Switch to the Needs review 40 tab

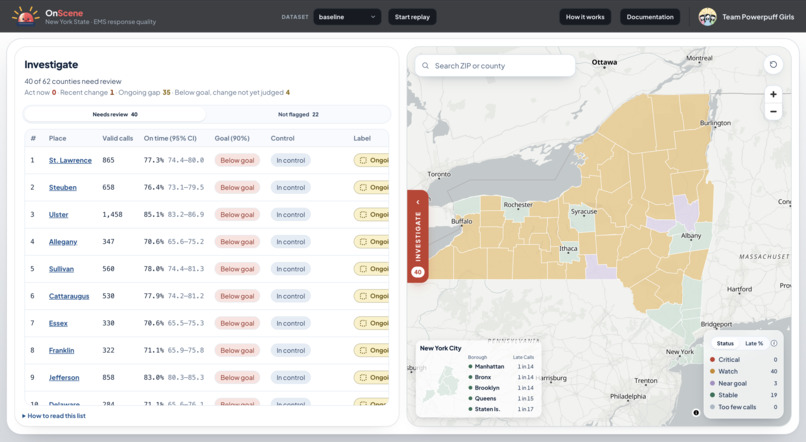[115, 115]
